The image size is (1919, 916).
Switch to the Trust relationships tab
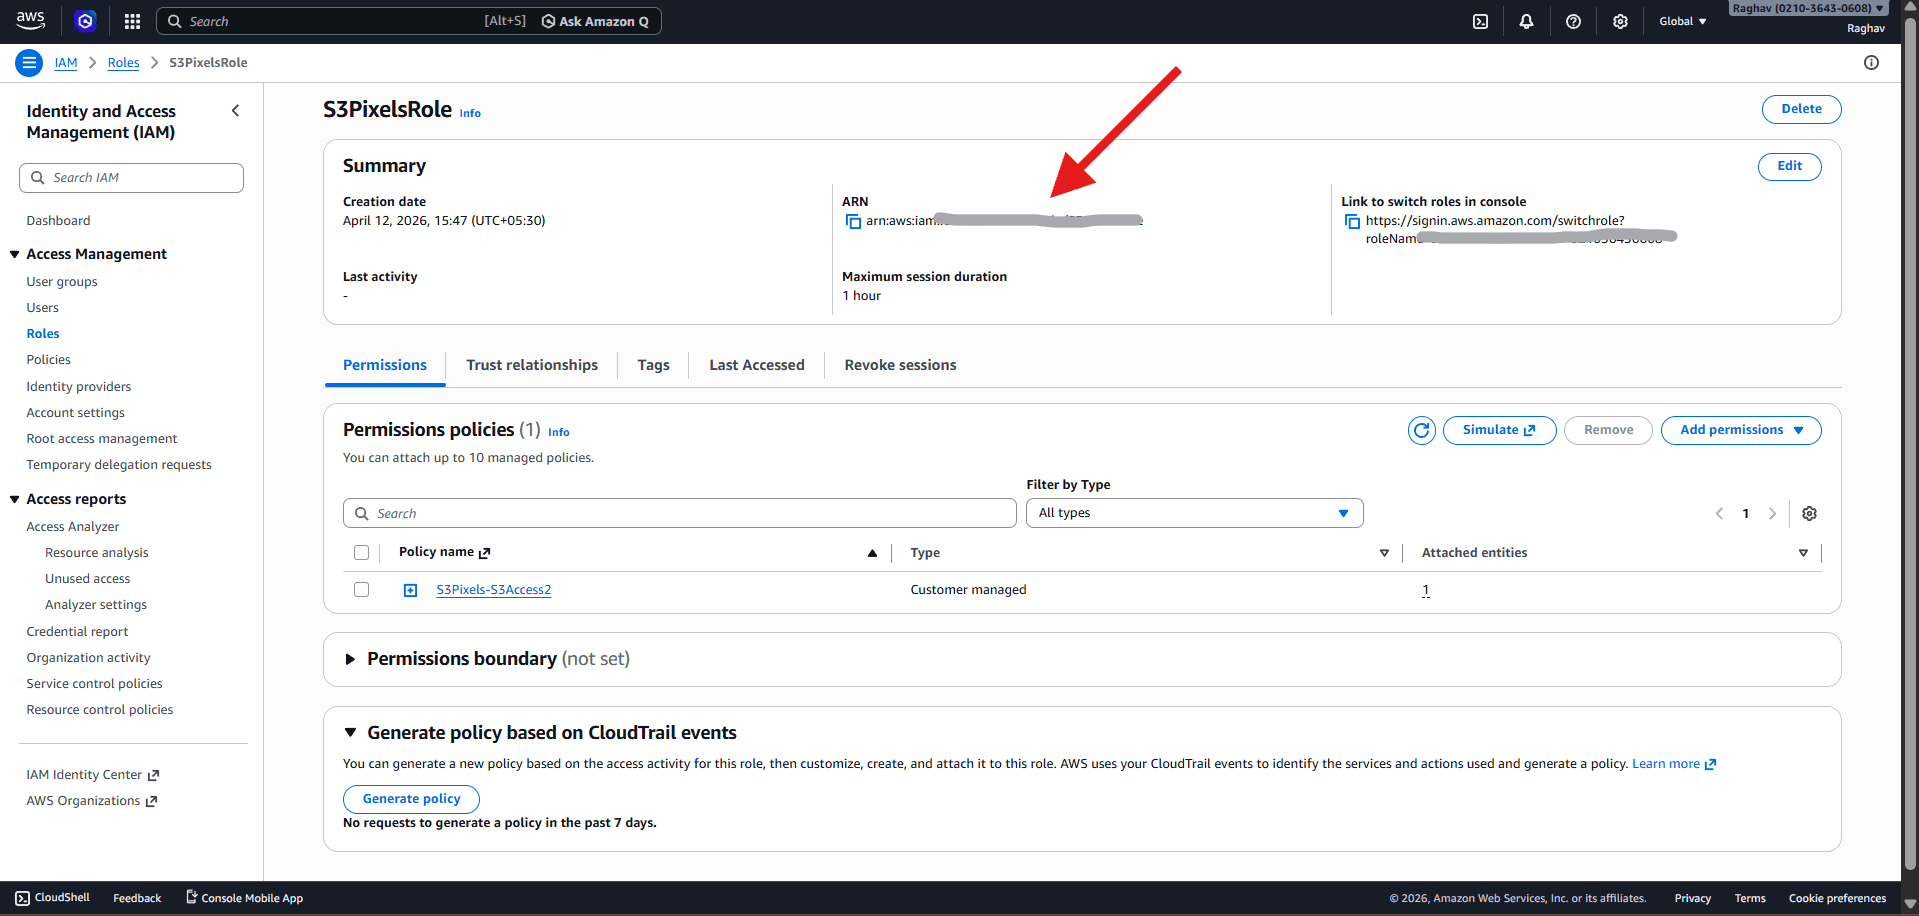click(x=532, y=365)
